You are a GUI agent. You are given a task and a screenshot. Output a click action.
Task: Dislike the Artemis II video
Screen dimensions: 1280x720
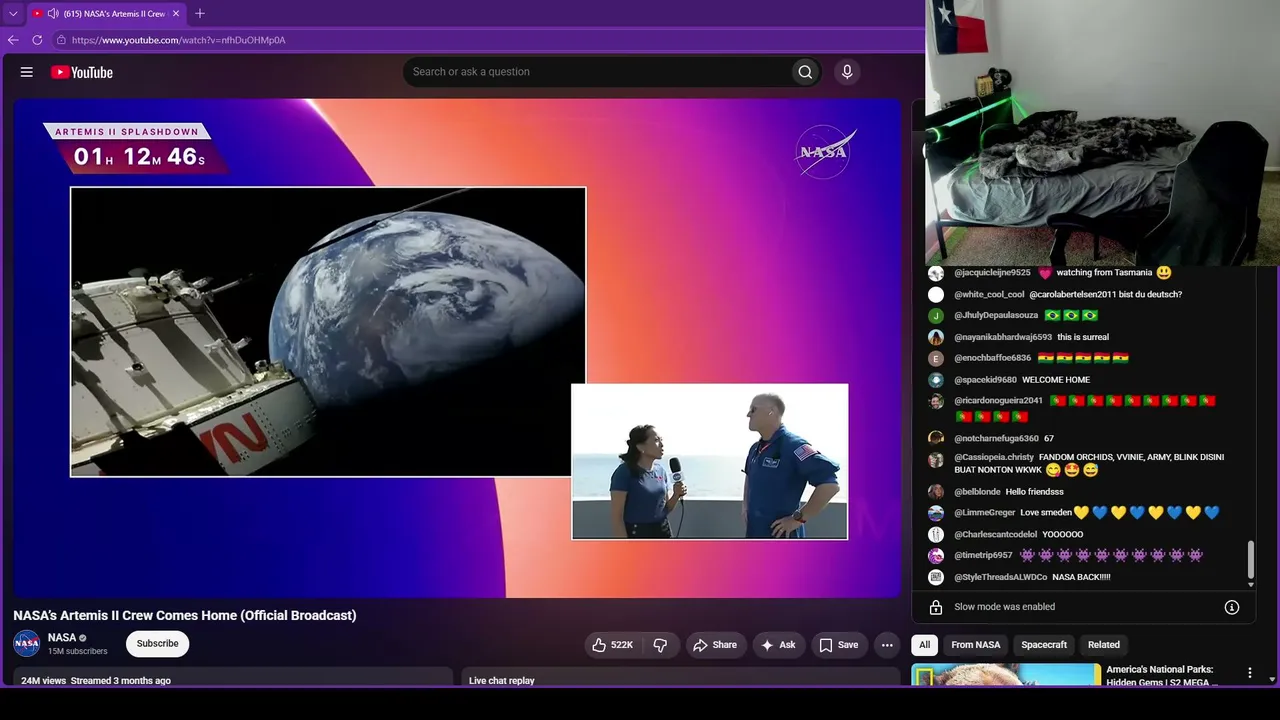660,645
